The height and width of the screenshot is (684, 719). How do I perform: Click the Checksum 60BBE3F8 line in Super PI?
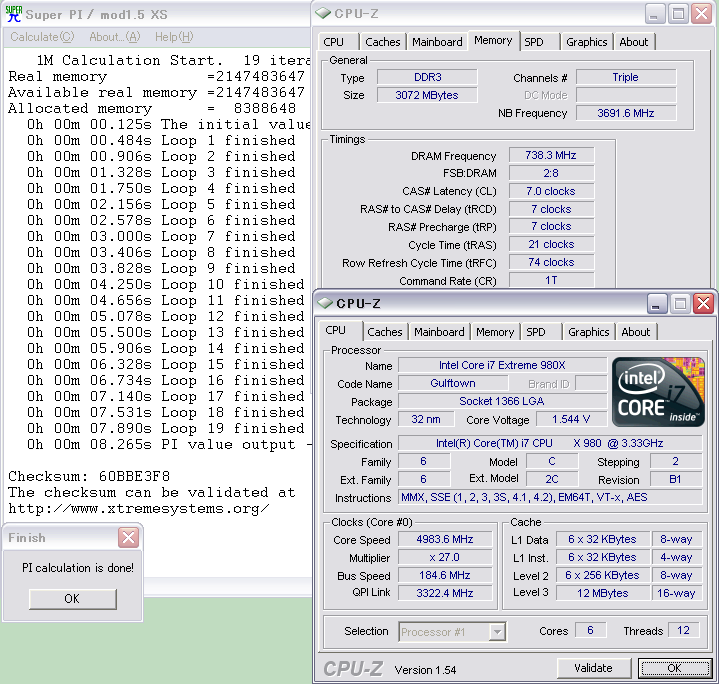89,476
